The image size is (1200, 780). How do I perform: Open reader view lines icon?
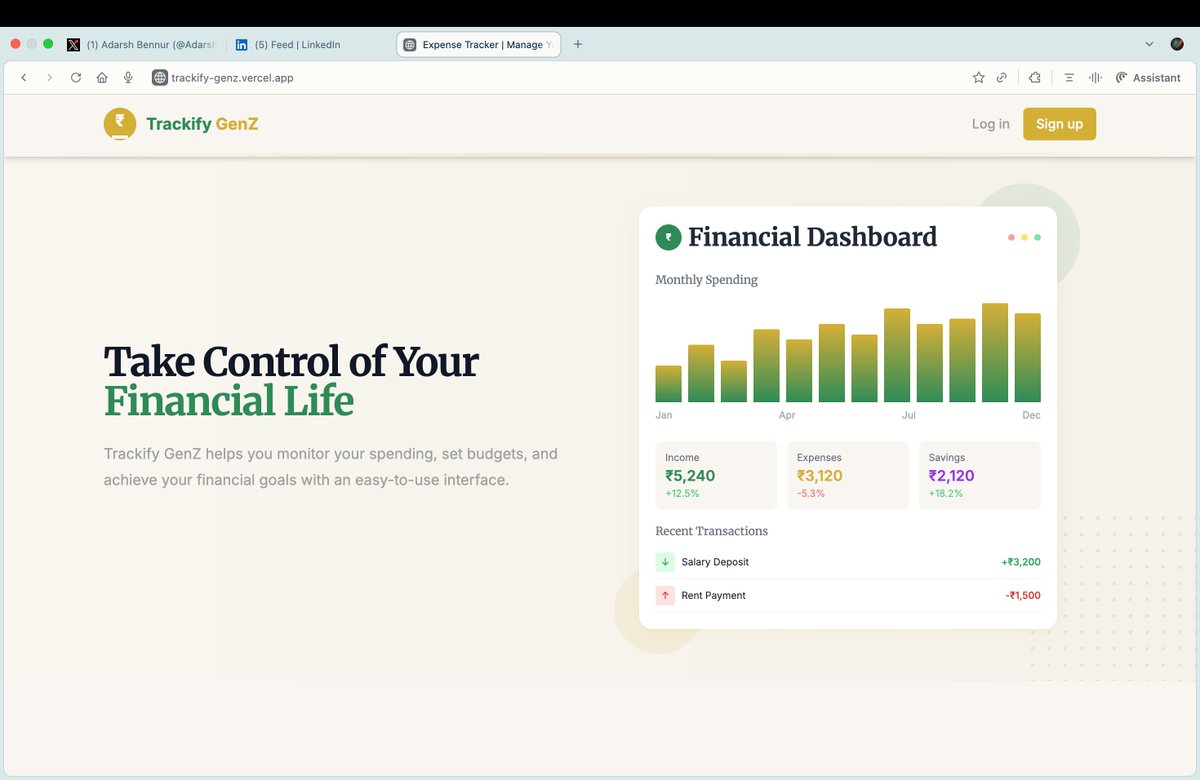point(1069,78)
